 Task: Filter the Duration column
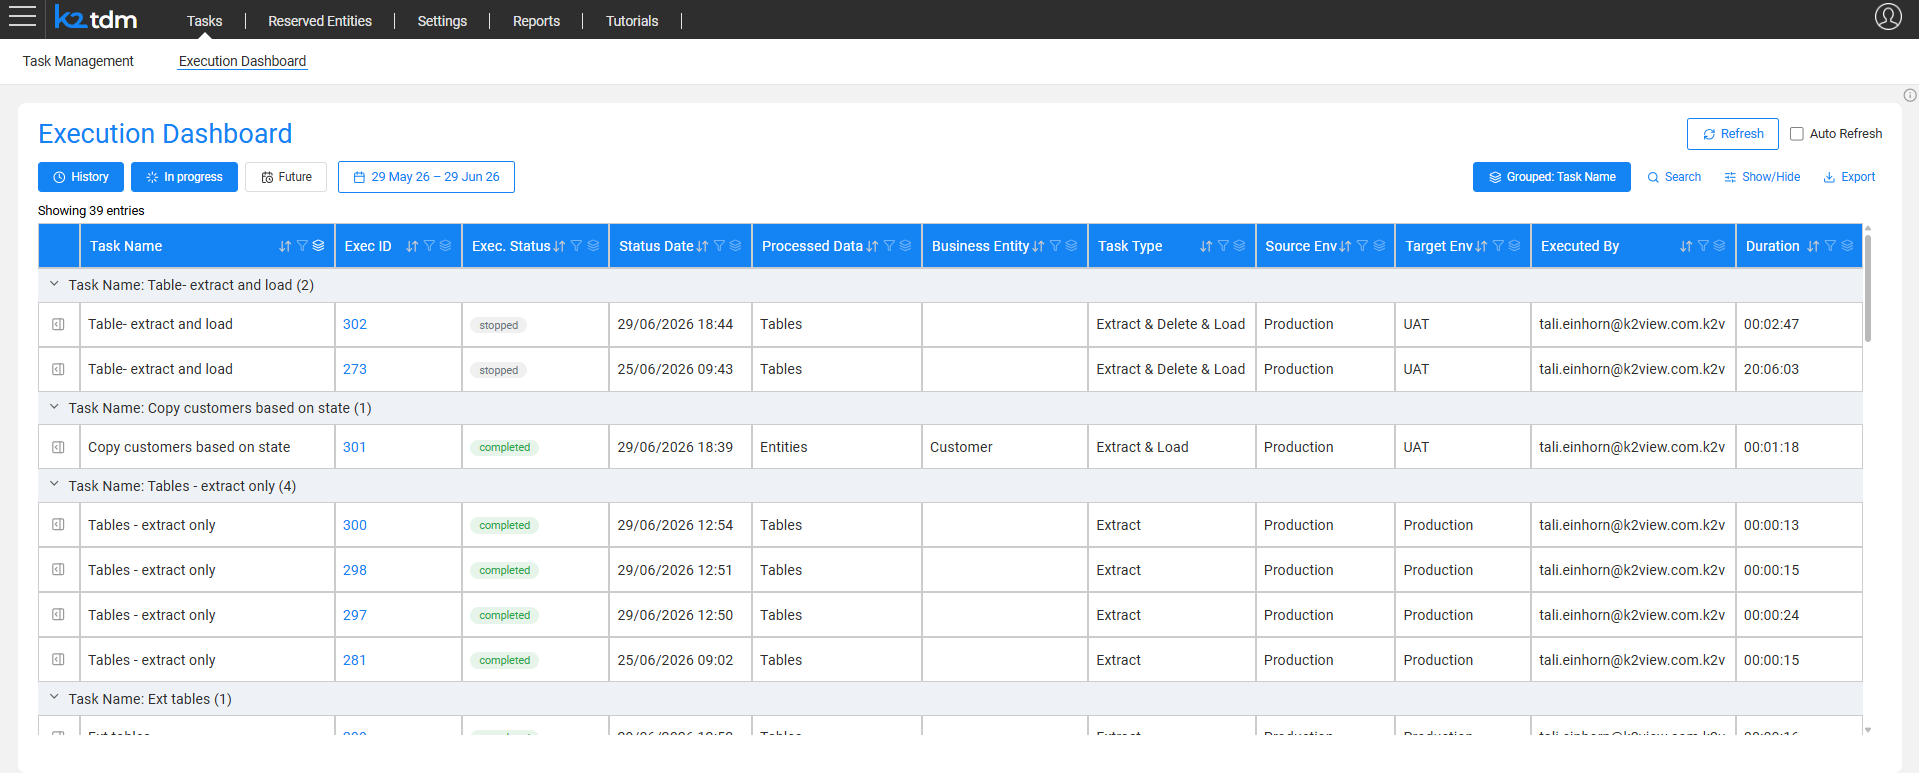(x=1830, y=246)
